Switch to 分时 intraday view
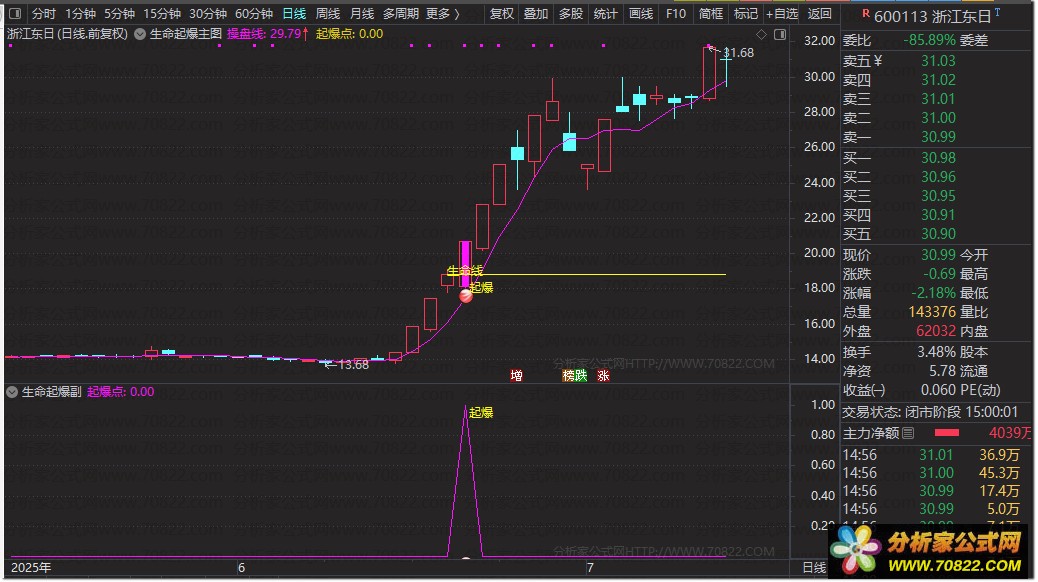1038x582 pixels. pyautogui.click(x=44, y=13)
